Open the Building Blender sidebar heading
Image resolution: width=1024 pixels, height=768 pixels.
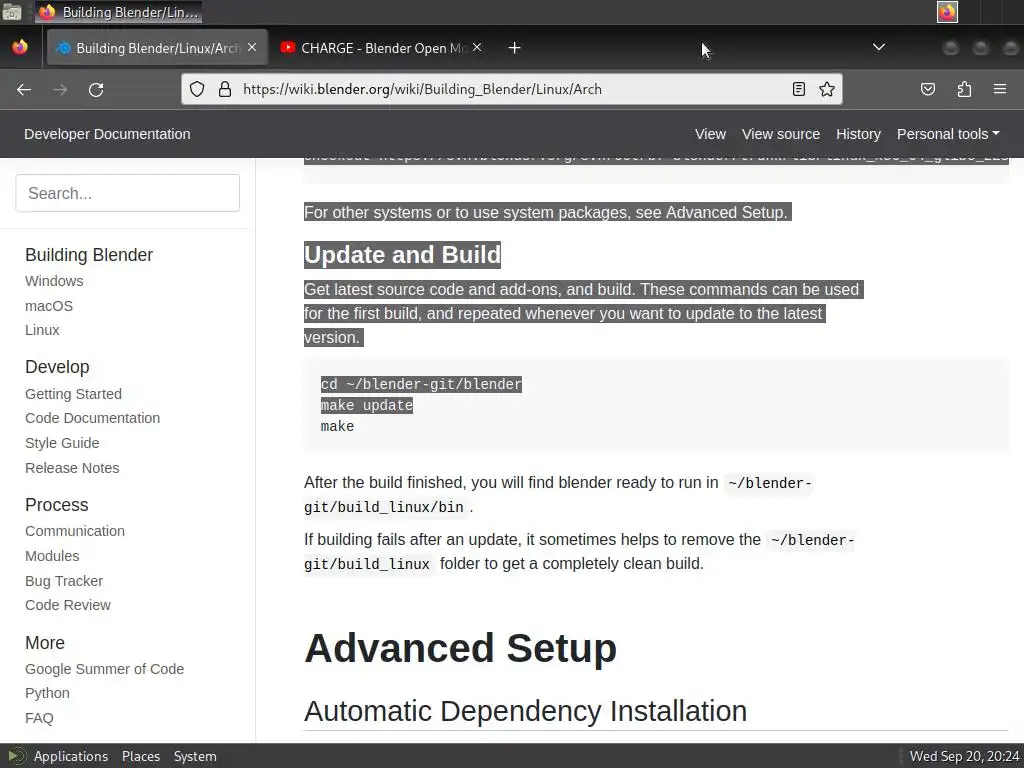coord(89,255)
